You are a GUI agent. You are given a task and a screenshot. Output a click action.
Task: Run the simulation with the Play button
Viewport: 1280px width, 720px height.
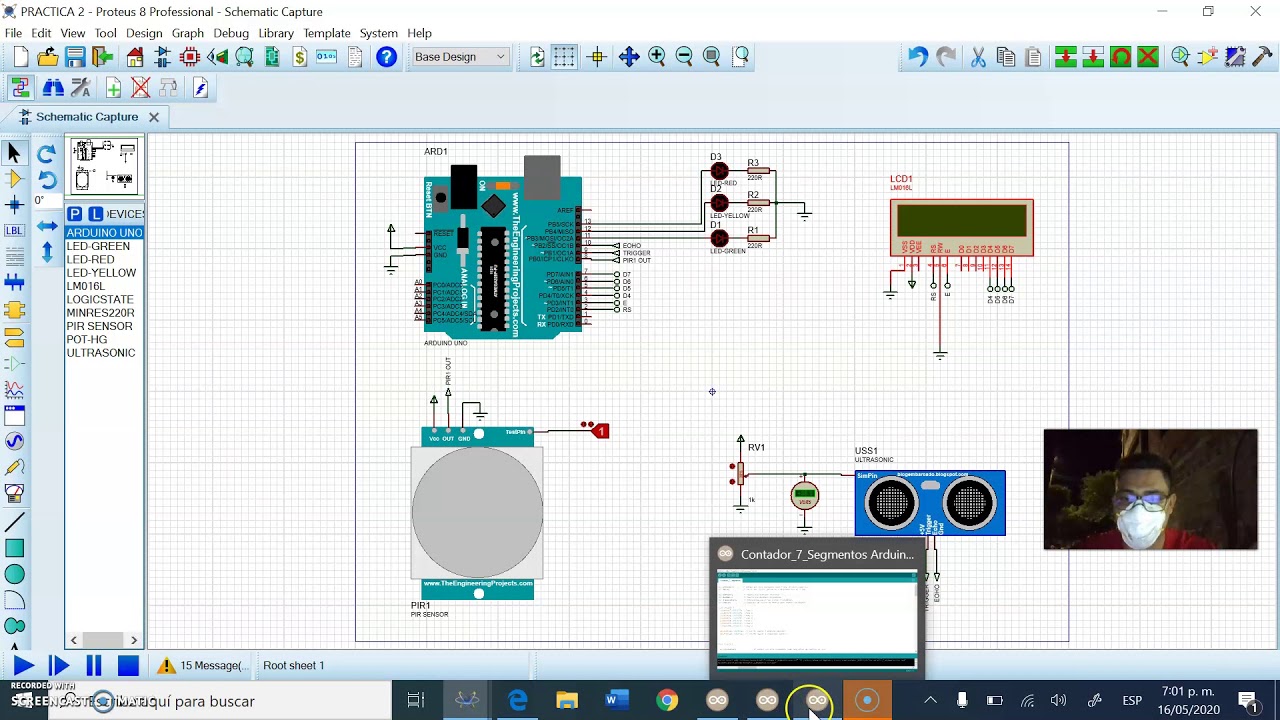[x=24, y=666]
